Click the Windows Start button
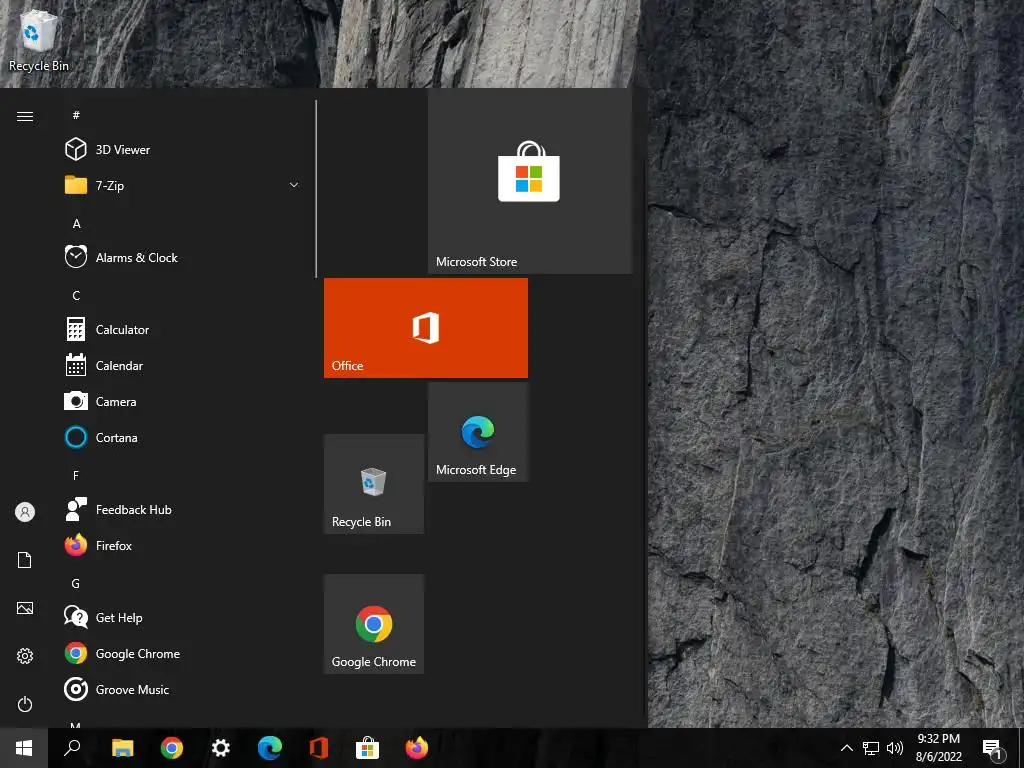Image resolution: width=1024 pixels, height=768 pixels. click(x=24, y=748)
